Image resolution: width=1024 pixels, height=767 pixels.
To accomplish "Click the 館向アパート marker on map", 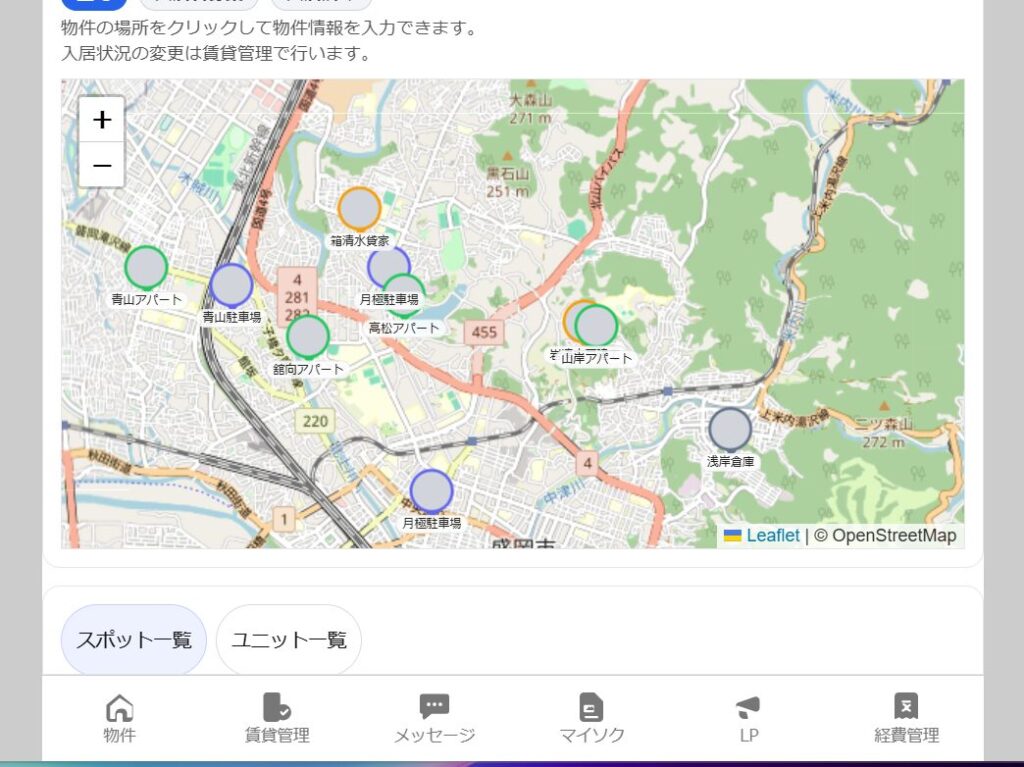I will (x=308, y=337).
